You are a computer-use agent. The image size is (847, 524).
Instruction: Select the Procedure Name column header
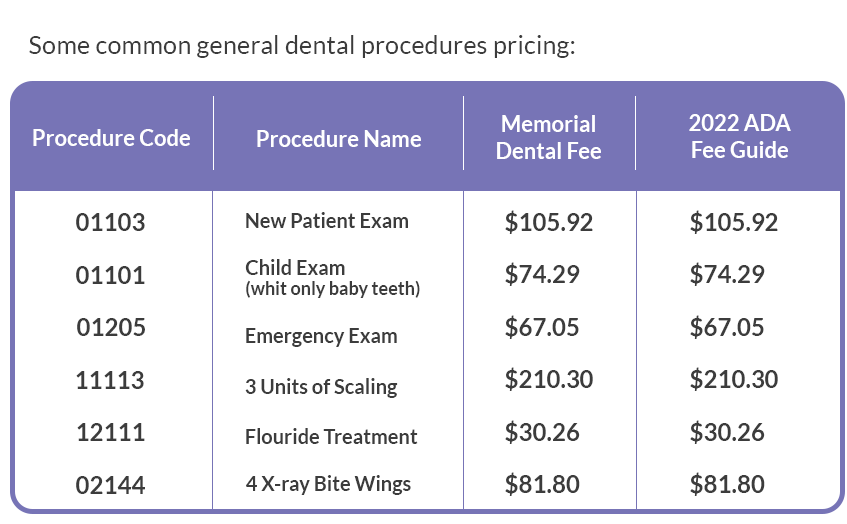coord(339,139)
